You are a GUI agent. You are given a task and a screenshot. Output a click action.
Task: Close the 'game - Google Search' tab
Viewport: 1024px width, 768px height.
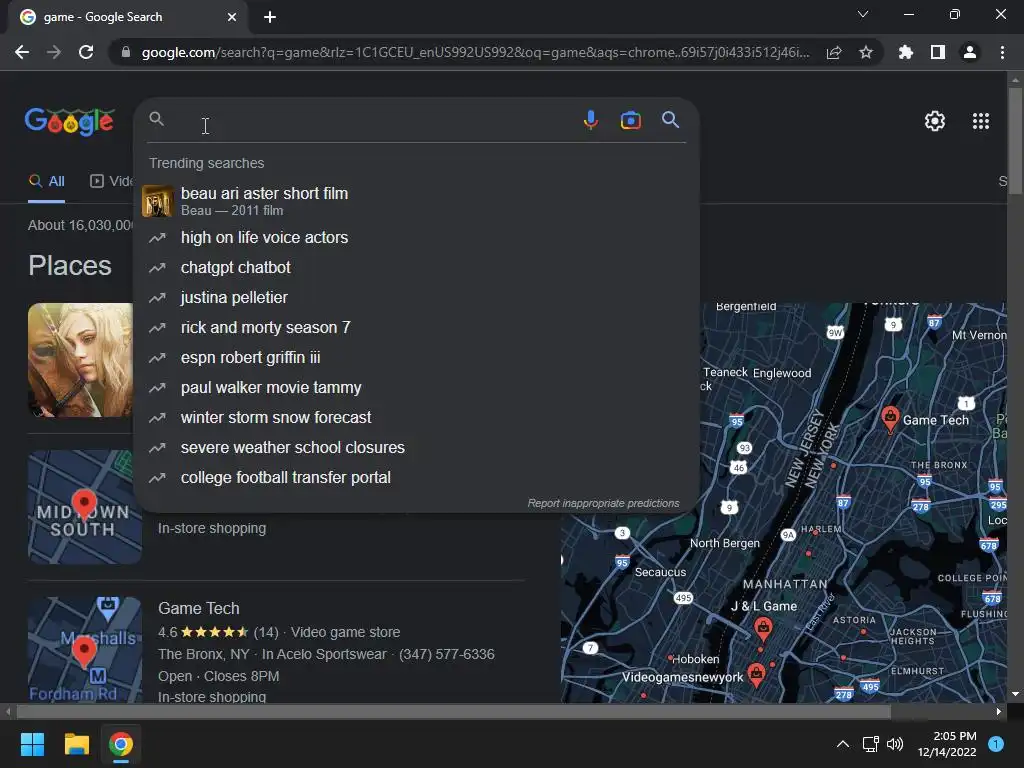pyautogui.click(x=231, y=17)
